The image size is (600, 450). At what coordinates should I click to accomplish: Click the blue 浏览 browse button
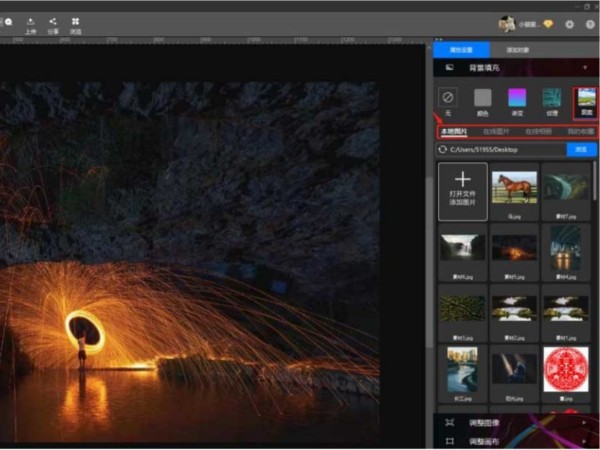[576, 149]
